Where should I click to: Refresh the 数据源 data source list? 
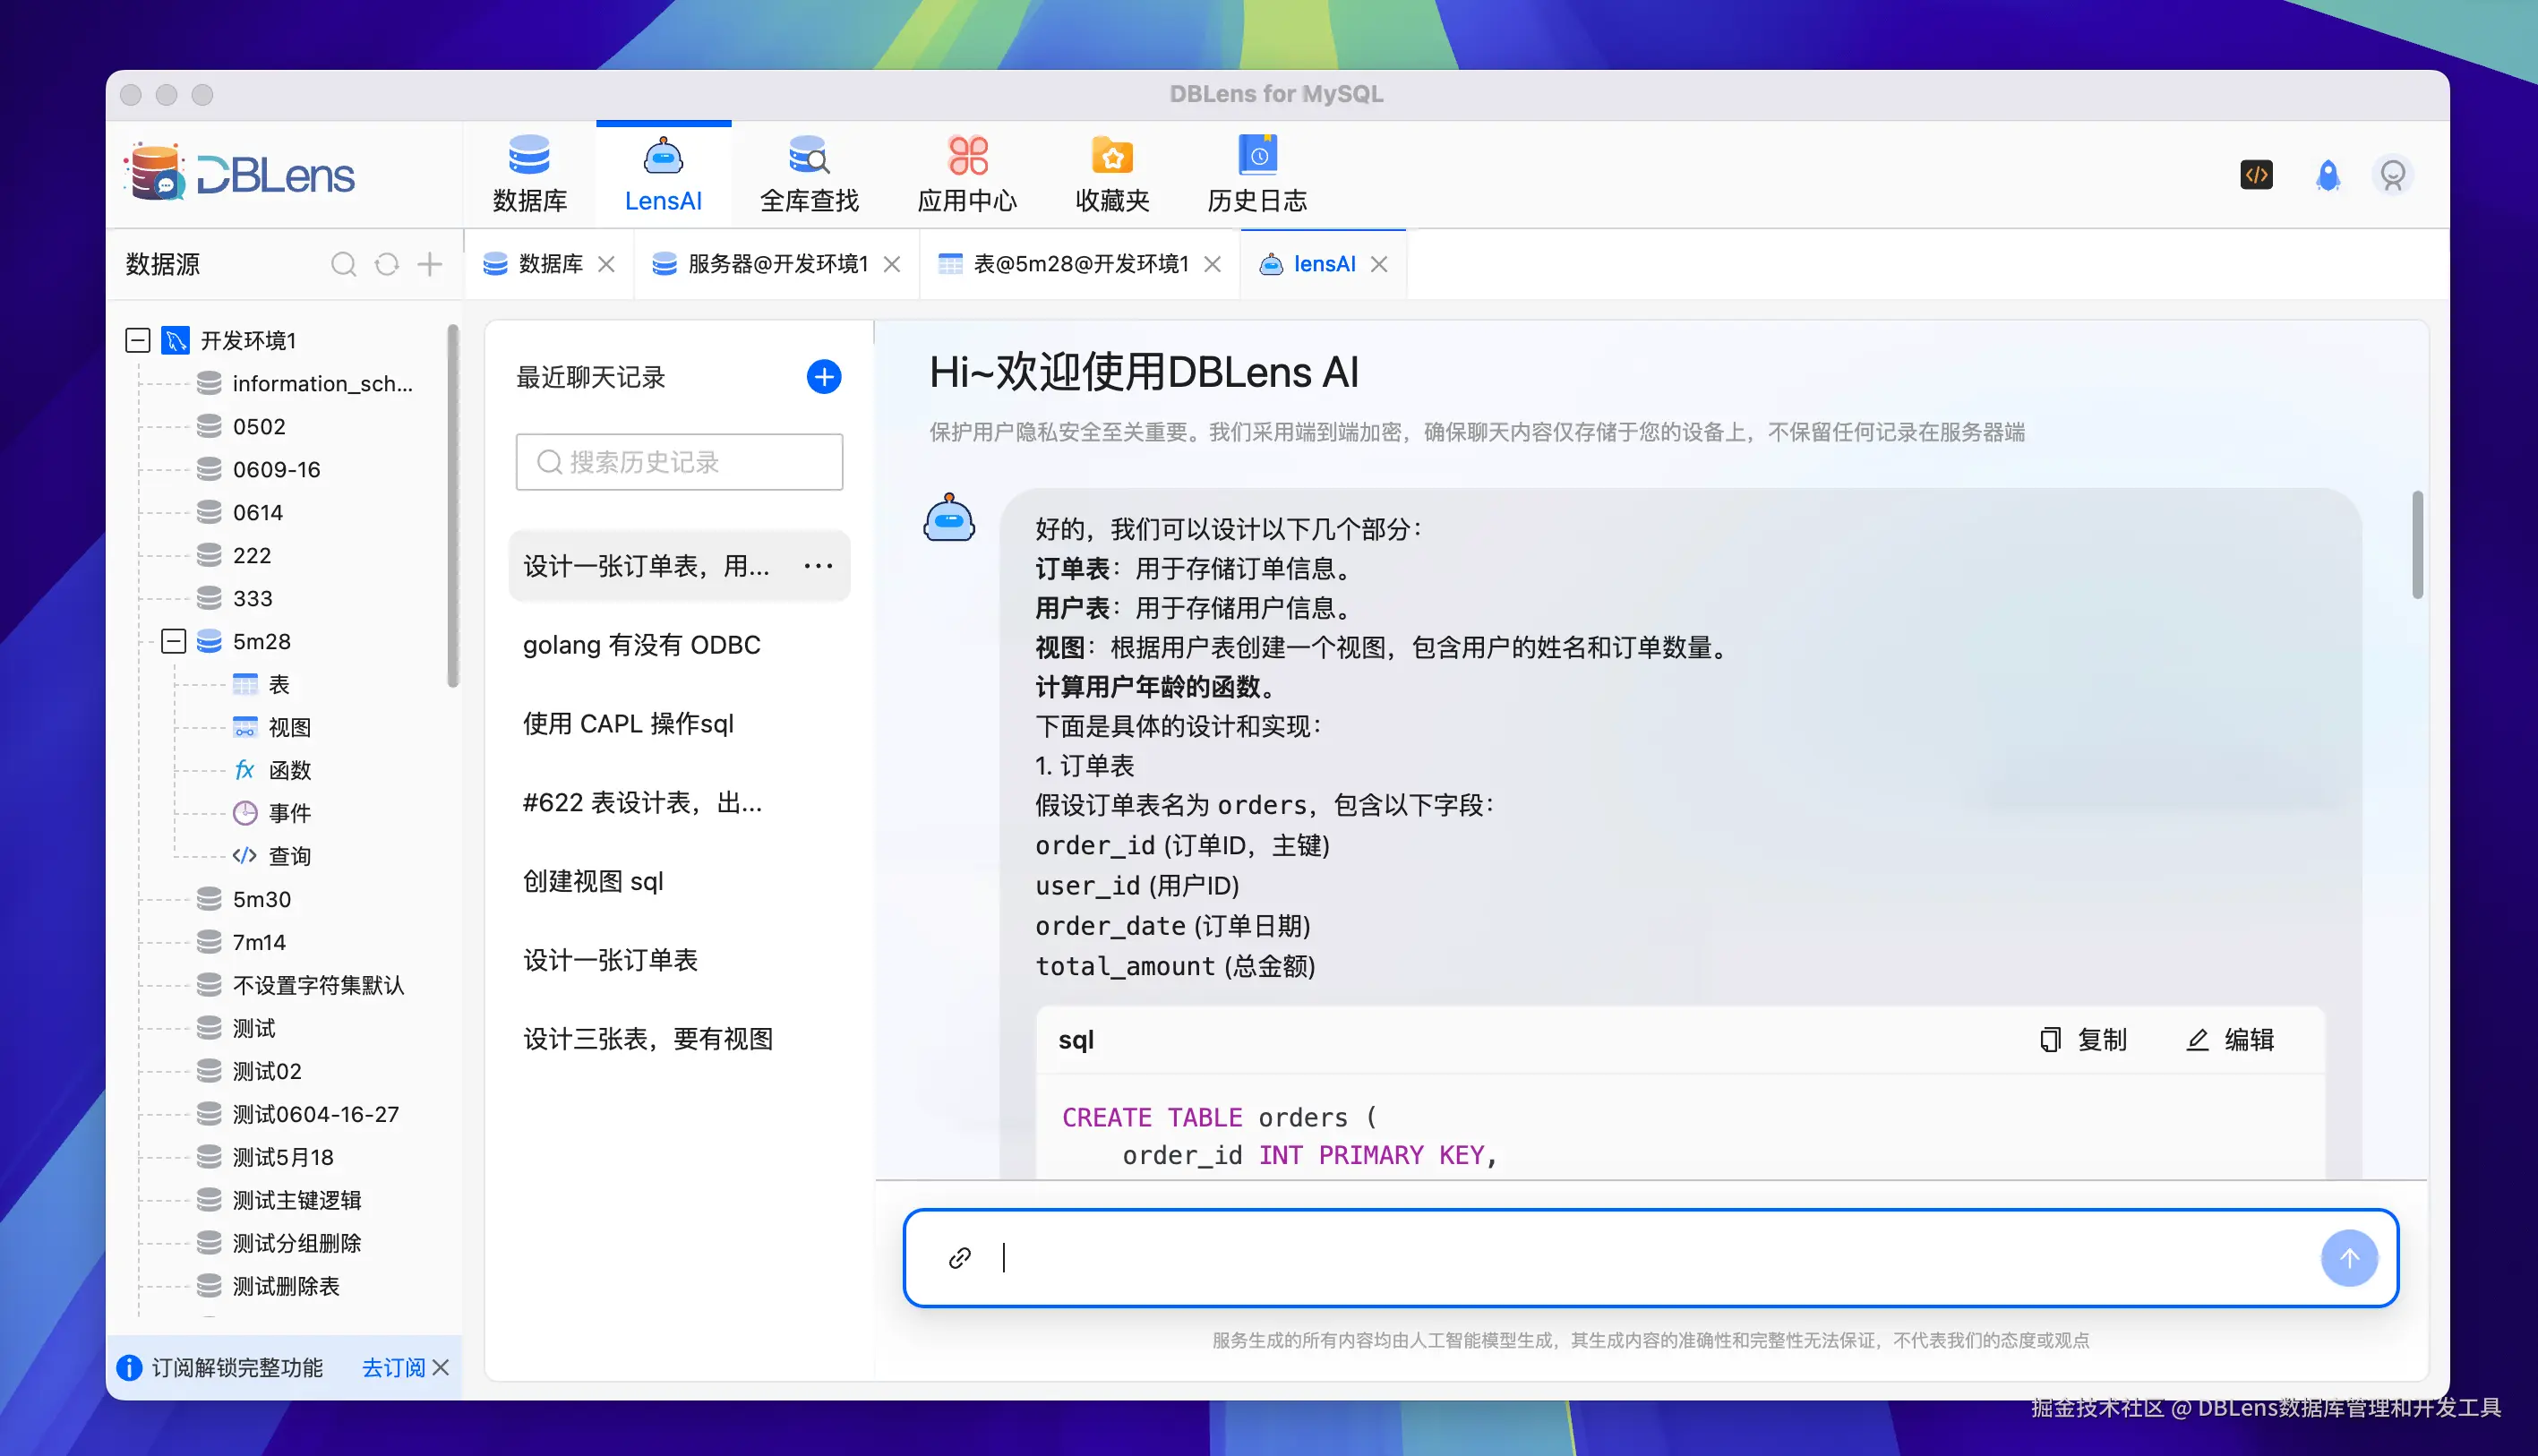pyautogui.click(x=386, y=264)
